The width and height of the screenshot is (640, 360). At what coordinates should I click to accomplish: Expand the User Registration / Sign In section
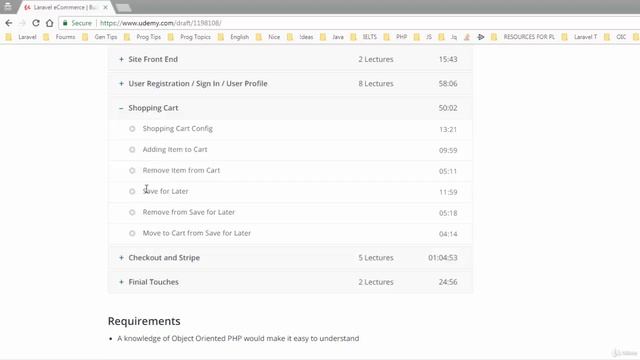point(121,84)
